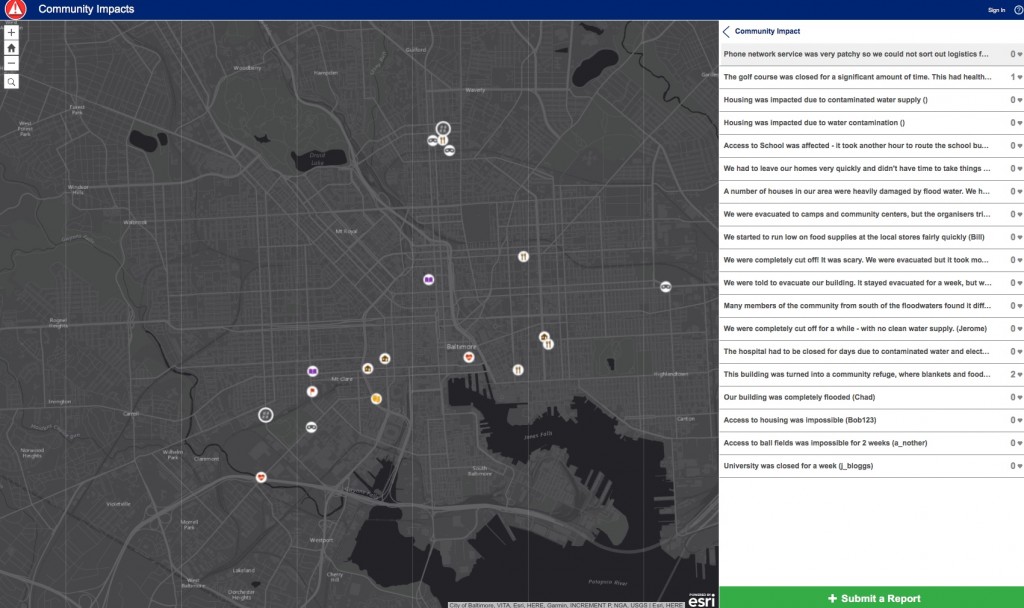Select the fork-and-knife marker overlapping a house marker

(549, 344)
